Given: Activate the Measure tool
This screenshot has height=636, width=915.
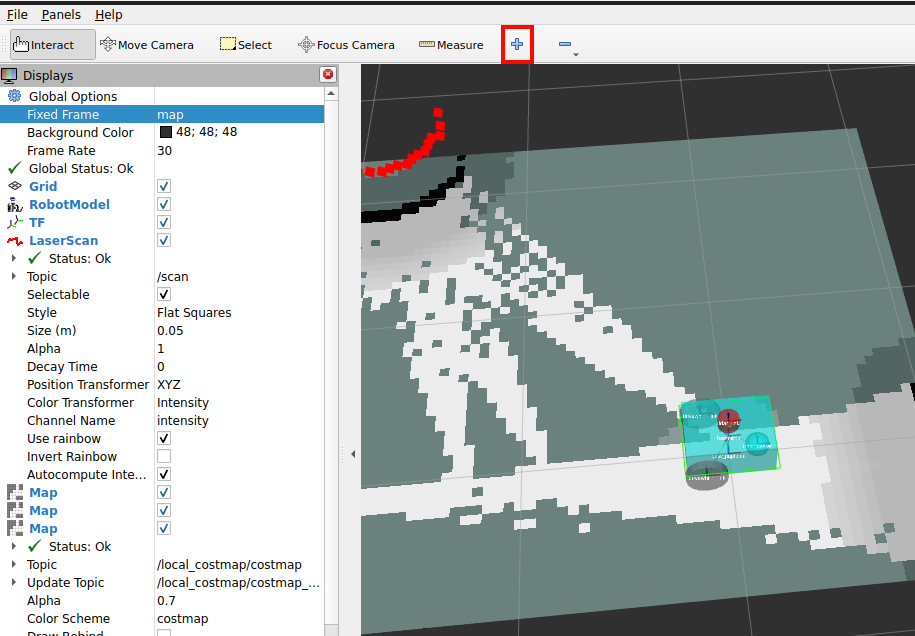Looking at the screenshot, I should (451, 45).
